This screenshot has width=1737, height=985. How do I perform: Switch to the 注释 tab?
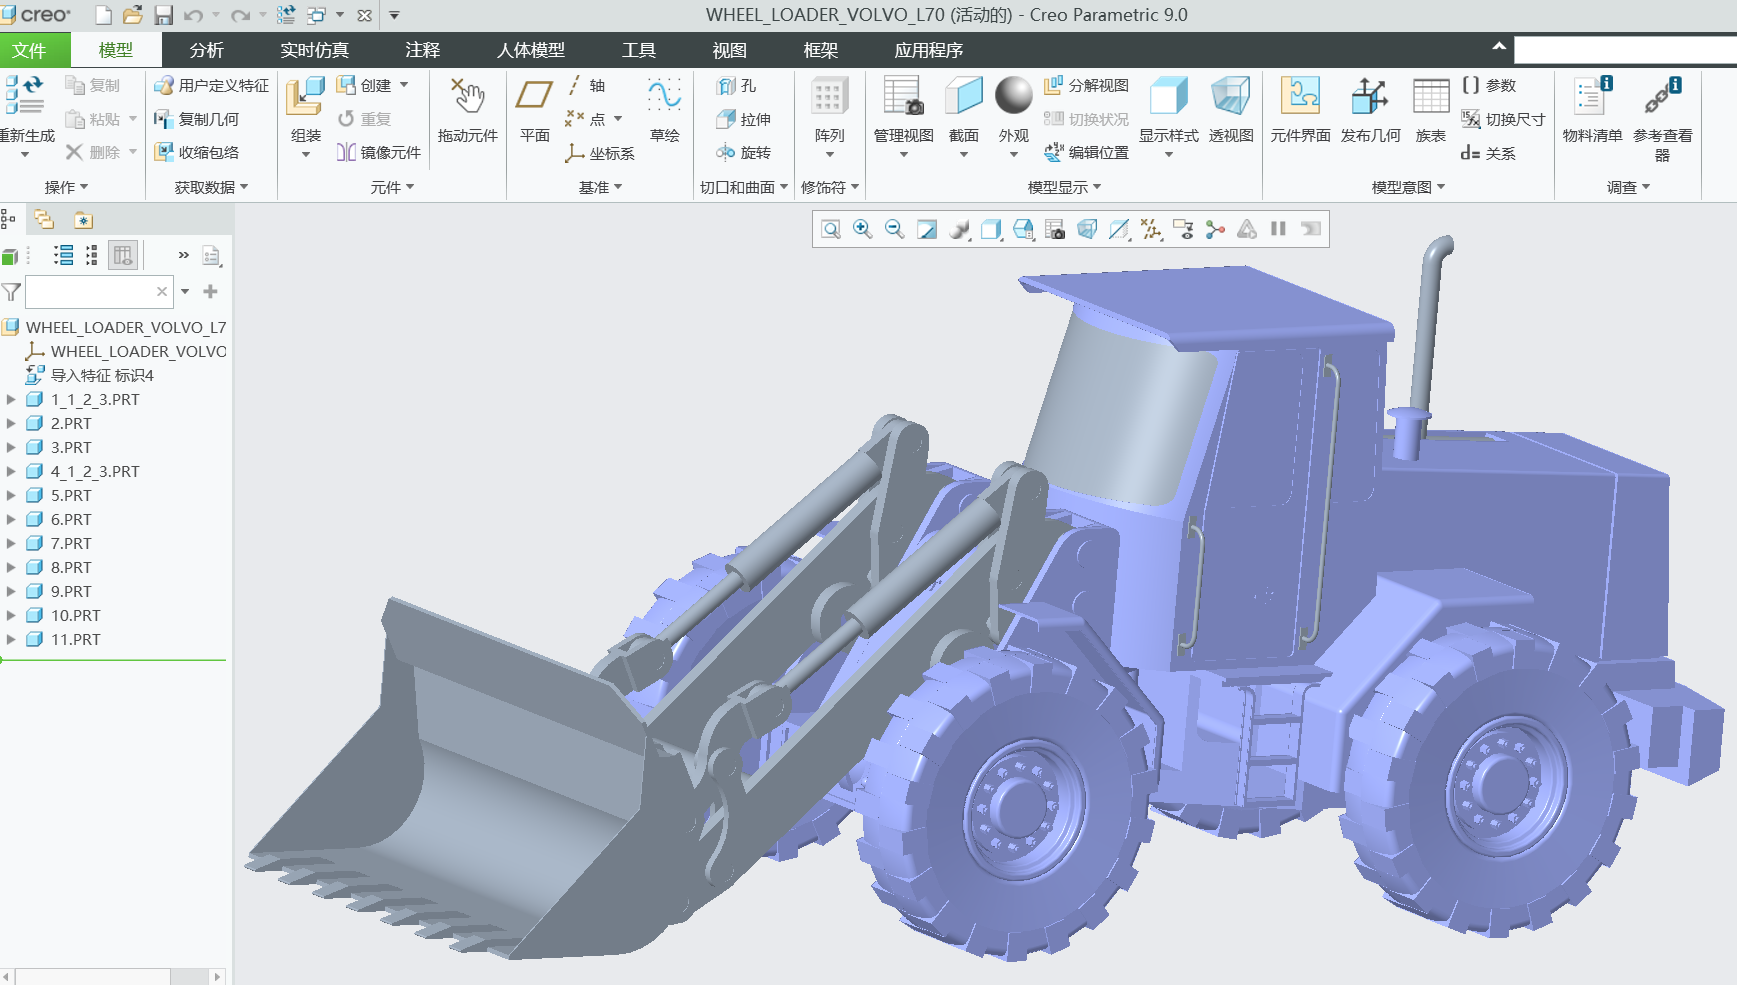pyautogui.click(x=422, y=50)
